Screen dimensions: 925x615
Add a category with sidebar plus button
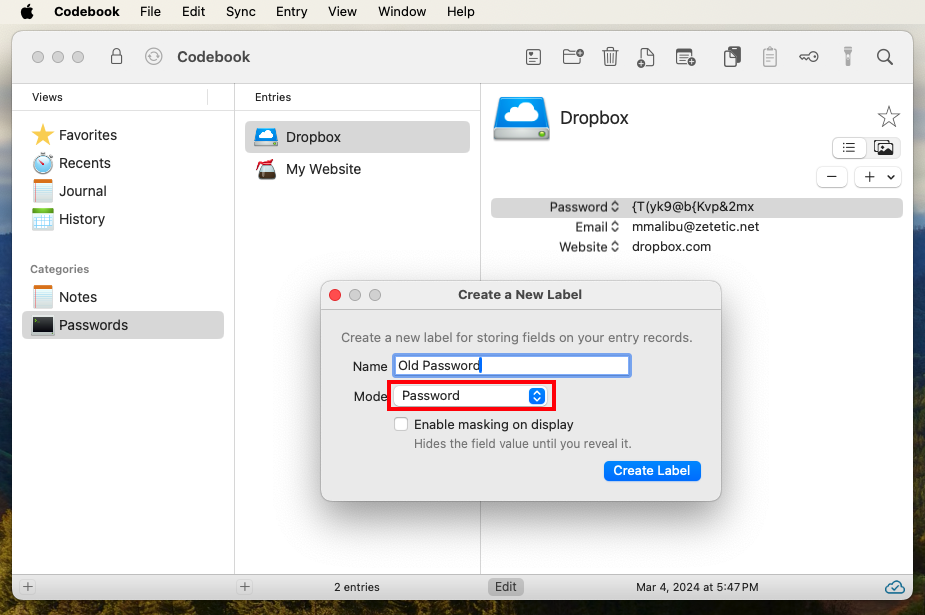(x=28, y=587)
